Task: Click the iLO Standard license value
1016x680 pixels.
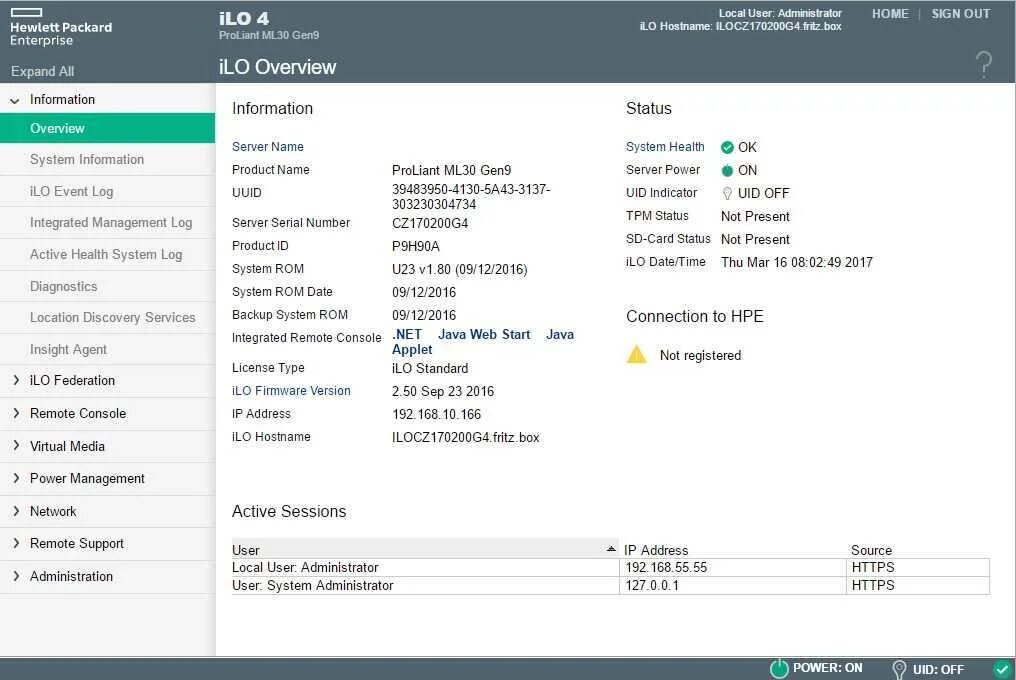Action: pos(430,368)
